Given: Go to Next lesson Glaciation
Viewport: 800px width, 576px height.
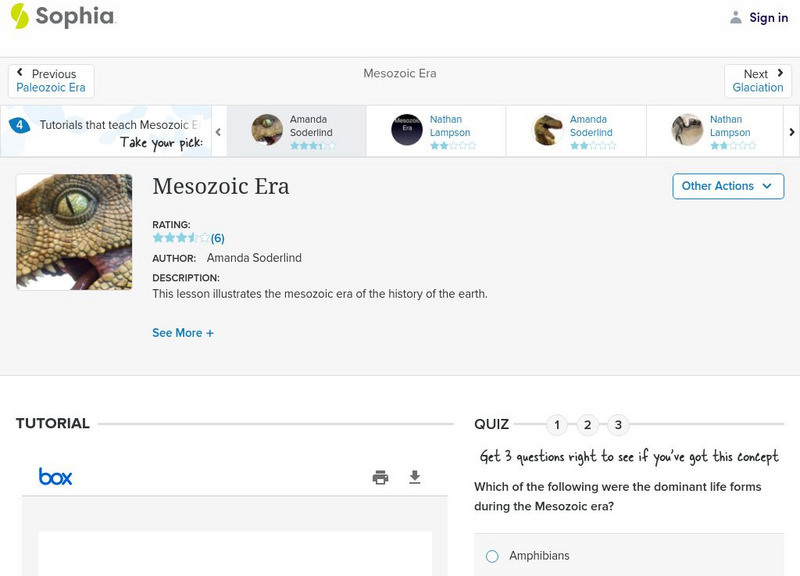Looking at the screenshot, I should [x=757, y=81].
